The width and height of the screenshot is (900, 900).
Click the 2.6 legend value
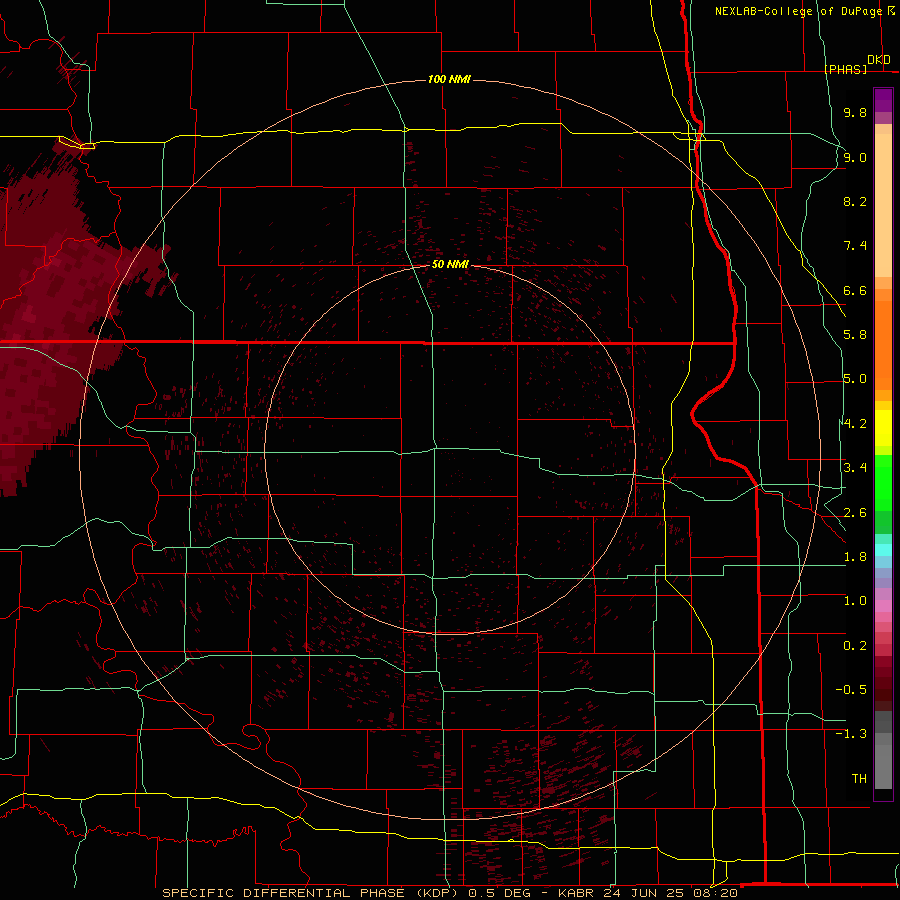pos(855,513)
